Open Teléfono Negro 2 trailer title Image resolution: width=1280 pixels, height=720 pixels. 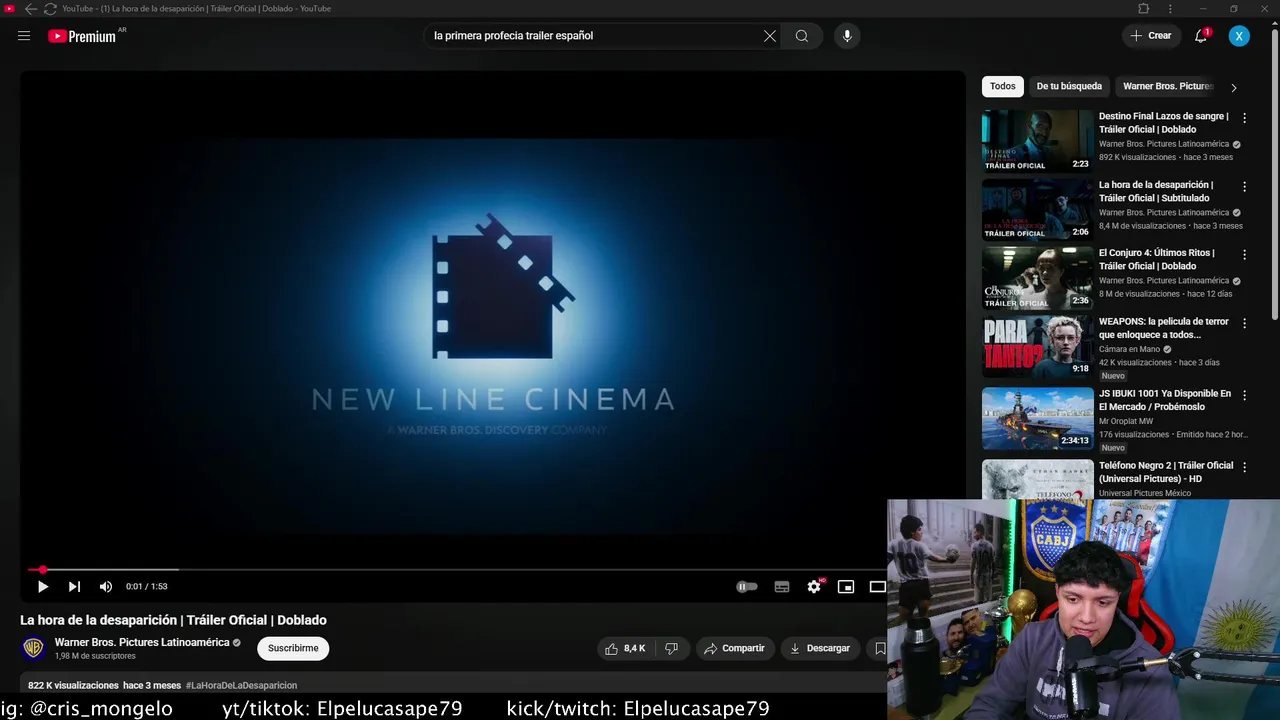pos(1166,472)
